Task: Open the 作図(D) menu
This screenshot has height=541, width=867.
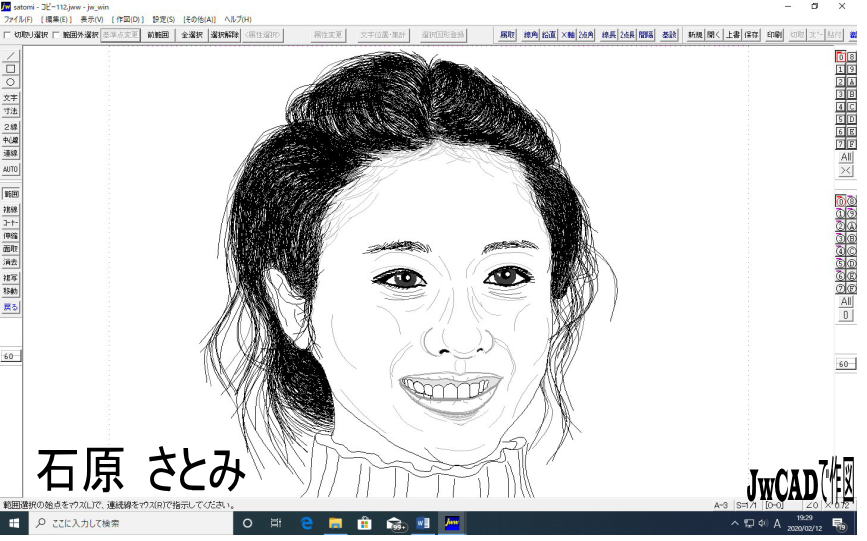Action: tap(128, 19)
